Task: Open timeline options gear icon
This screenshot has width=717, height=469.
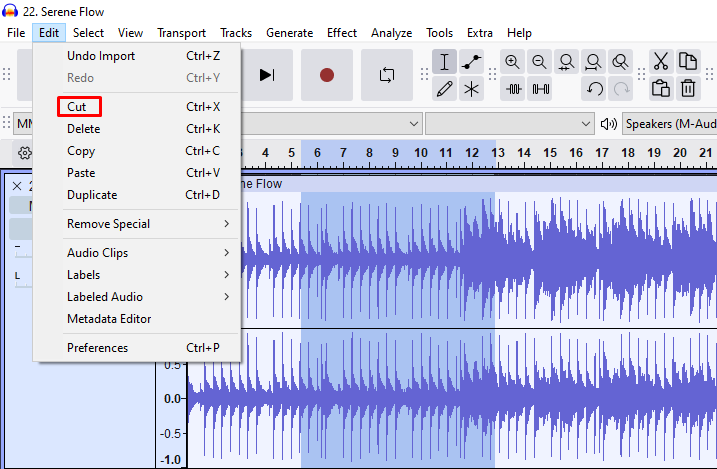Action: coord(25,153)
